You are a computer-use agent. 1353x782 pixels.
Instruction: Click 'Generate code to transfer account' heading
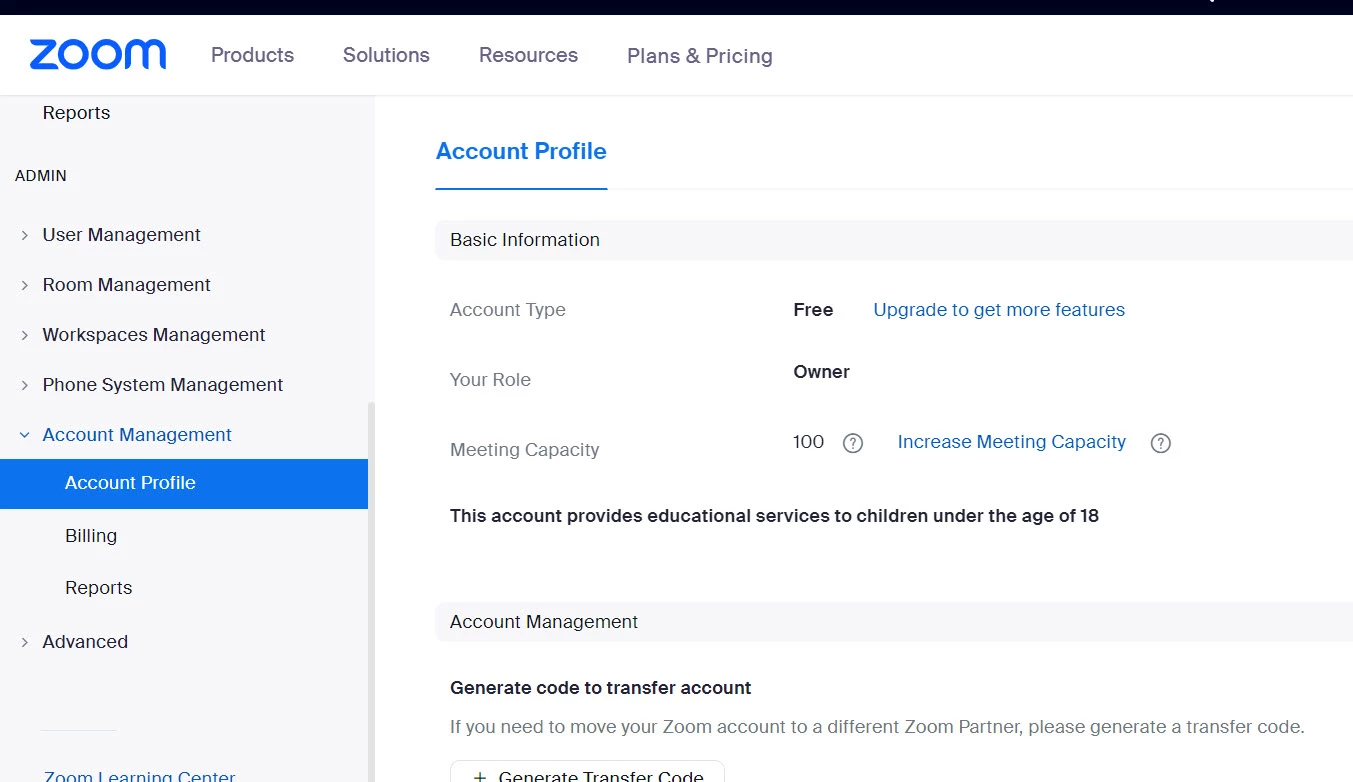[x=601, y=688]
